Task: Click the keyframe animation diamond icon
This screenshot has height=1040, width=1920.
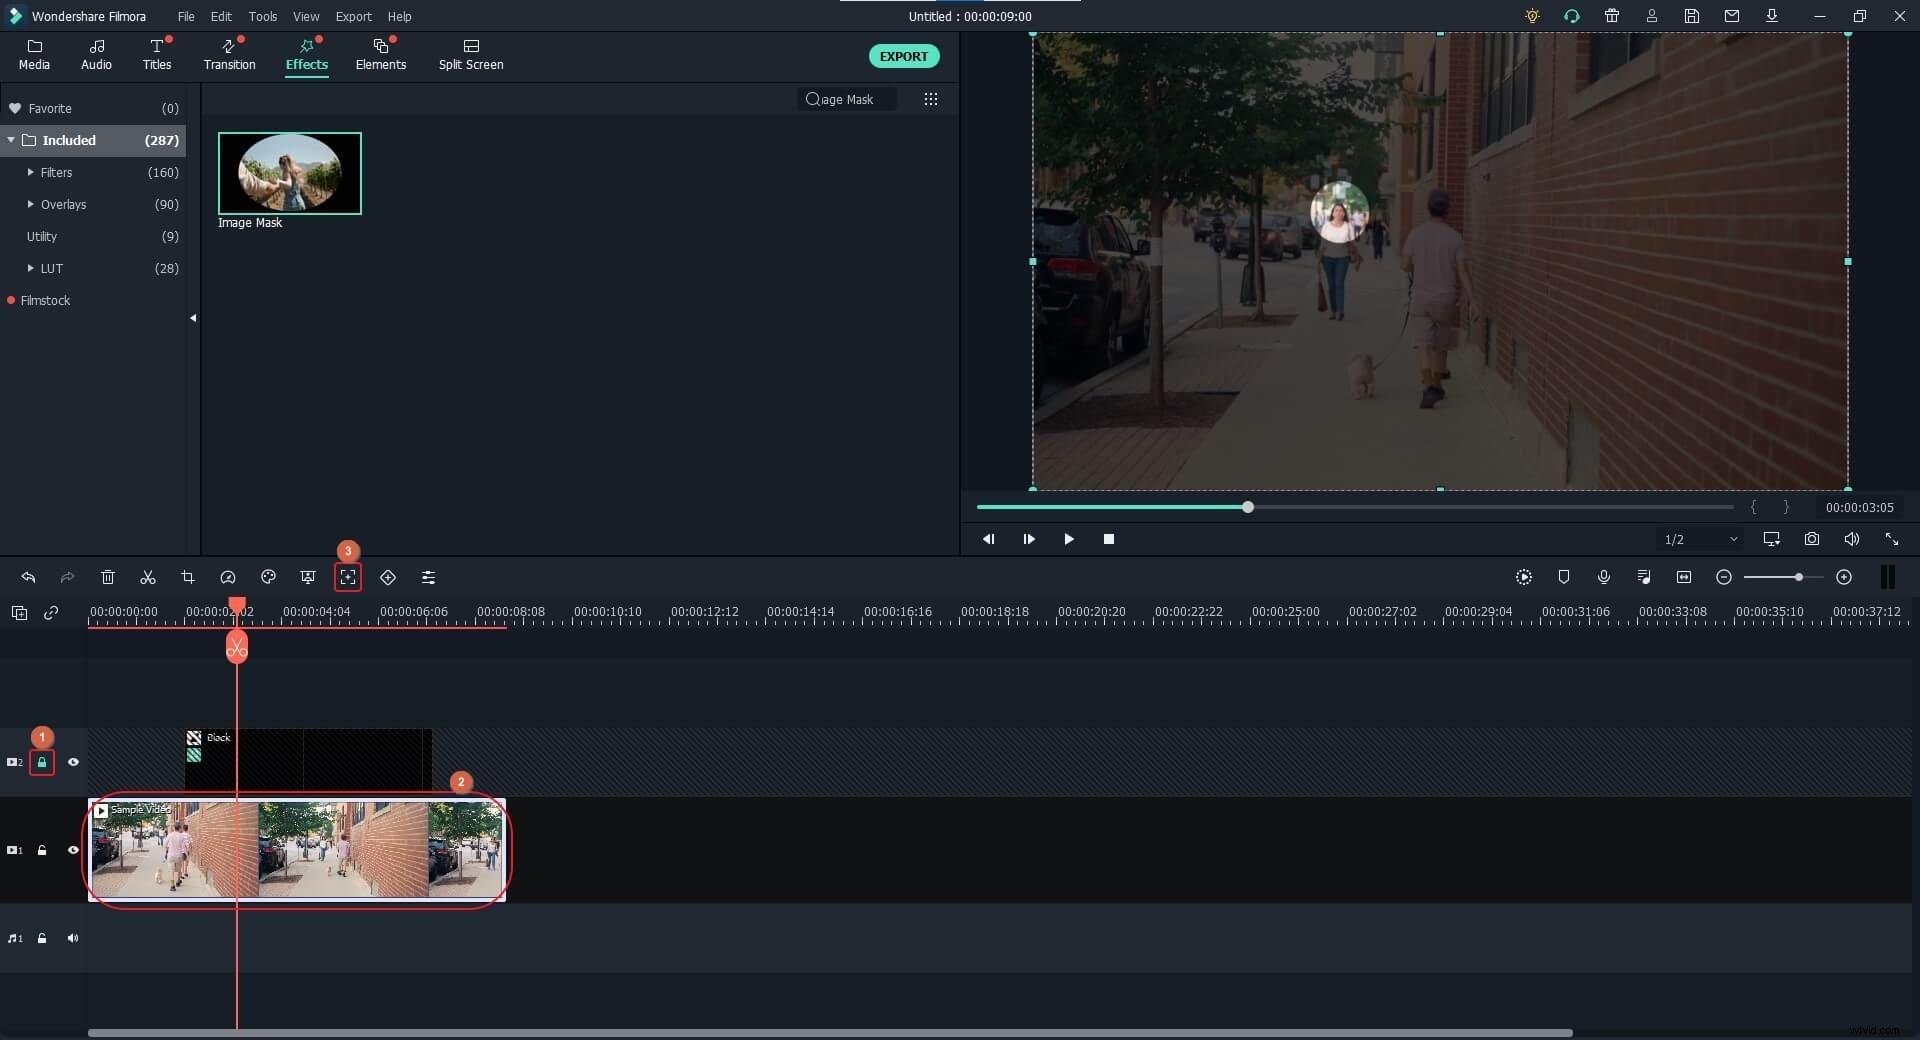Action: [x=388, y=578]
